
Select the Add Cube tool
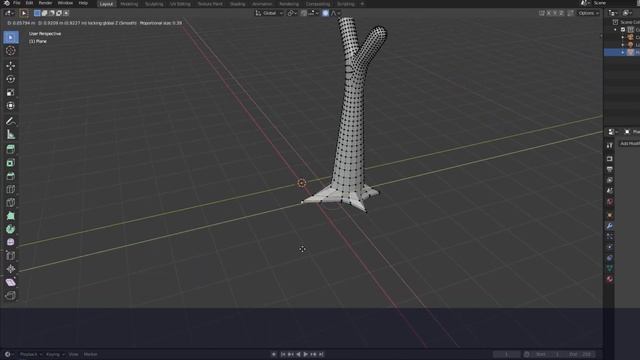point(11,149)
